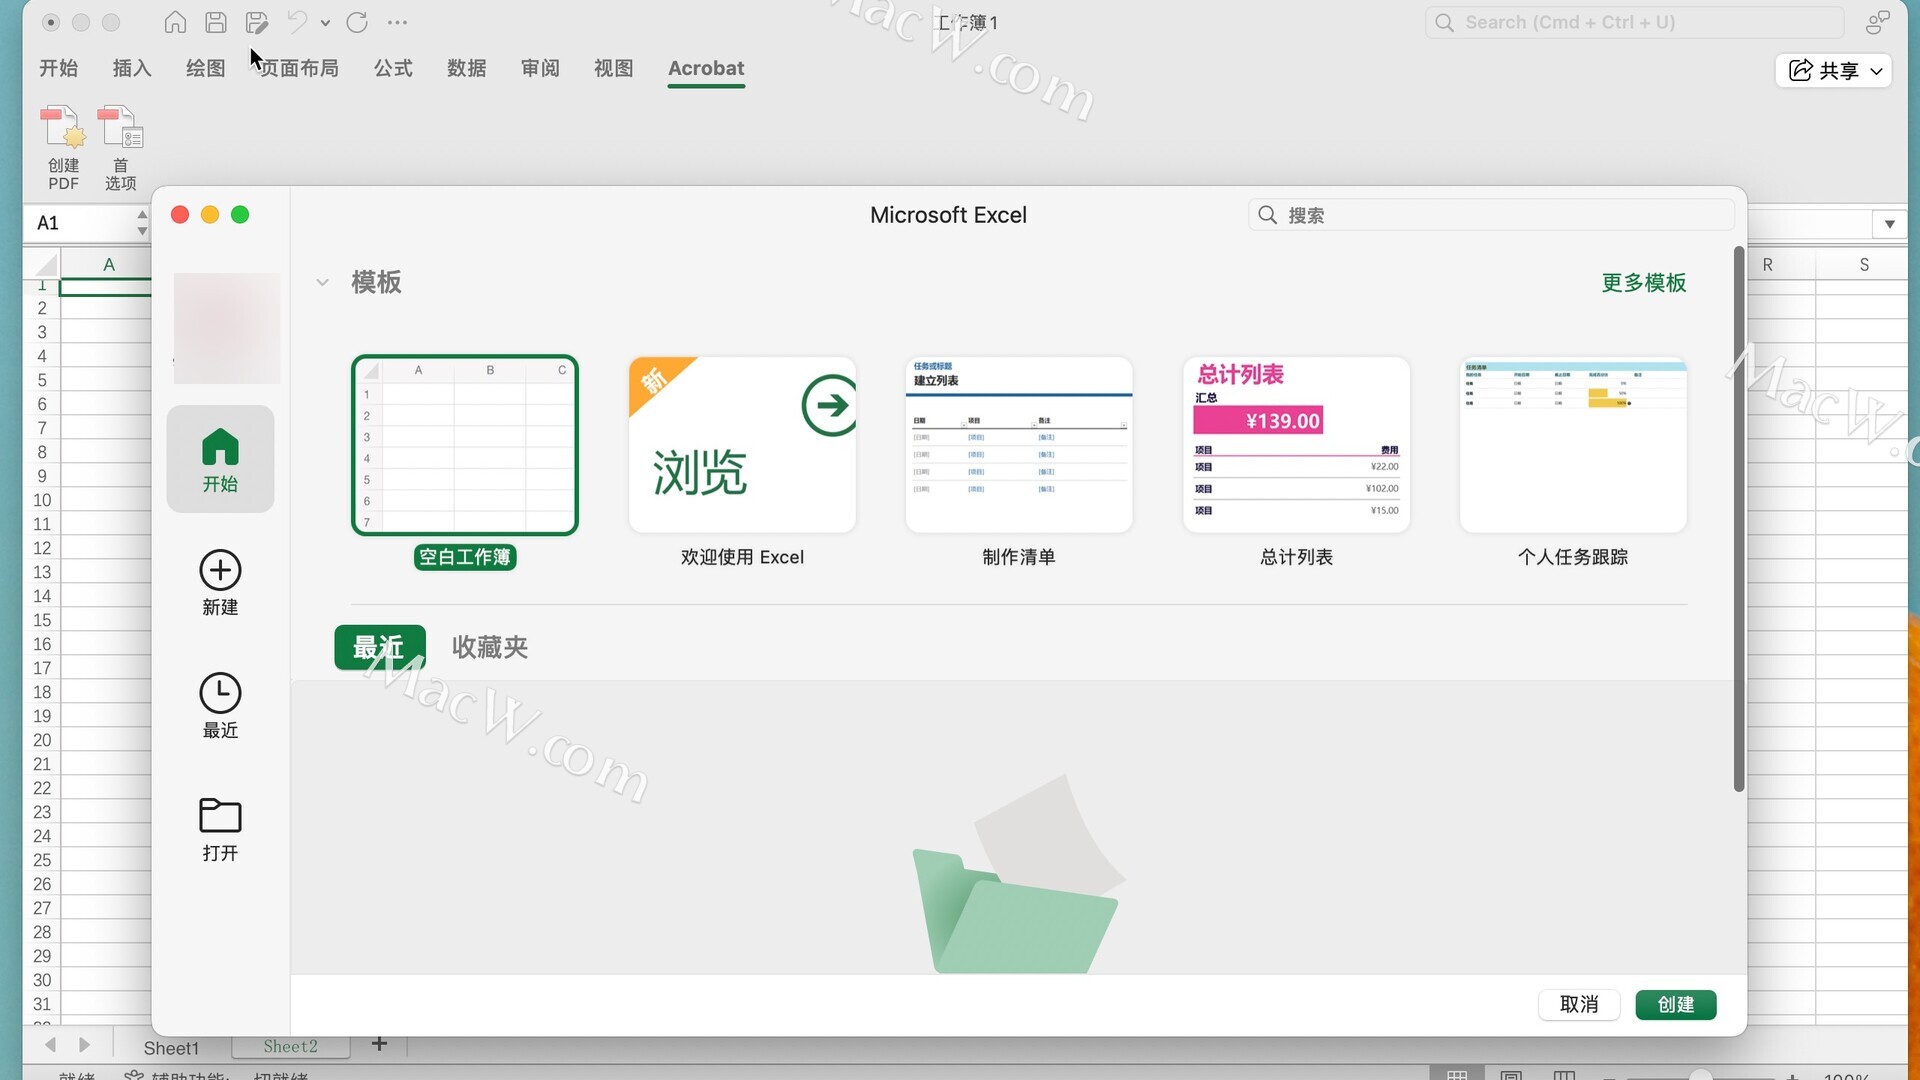Viewport: 1920px width, 1080px height.
Task: Click the Search (Cmd + Ctrl + U) field
Action: [1634, 22]
